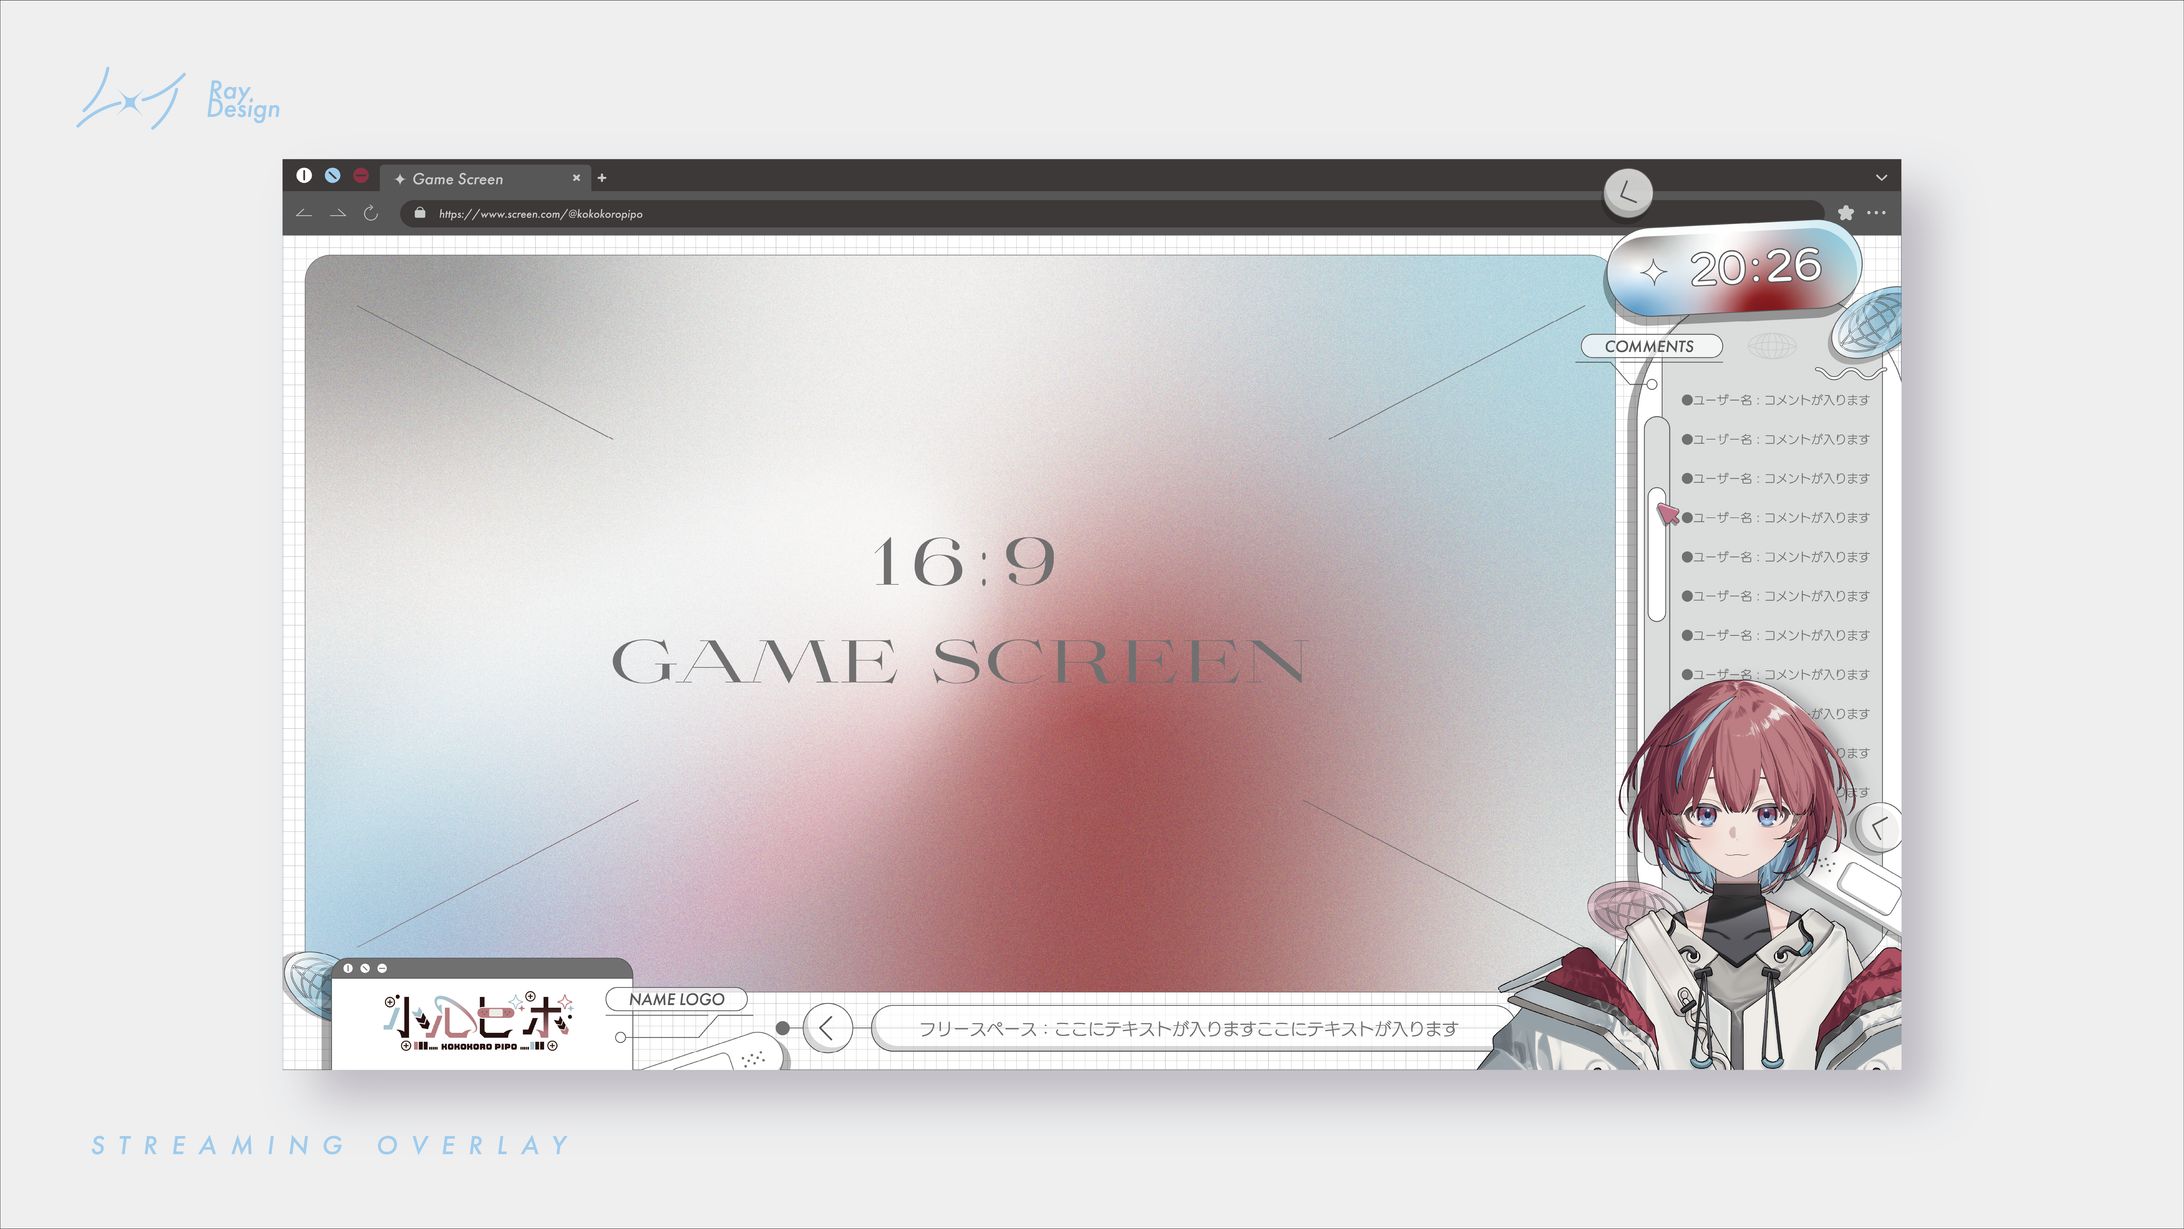Click the GAME SCREEN heading text
Viewport: 2184px width, 1229px height.
(960, 662)
